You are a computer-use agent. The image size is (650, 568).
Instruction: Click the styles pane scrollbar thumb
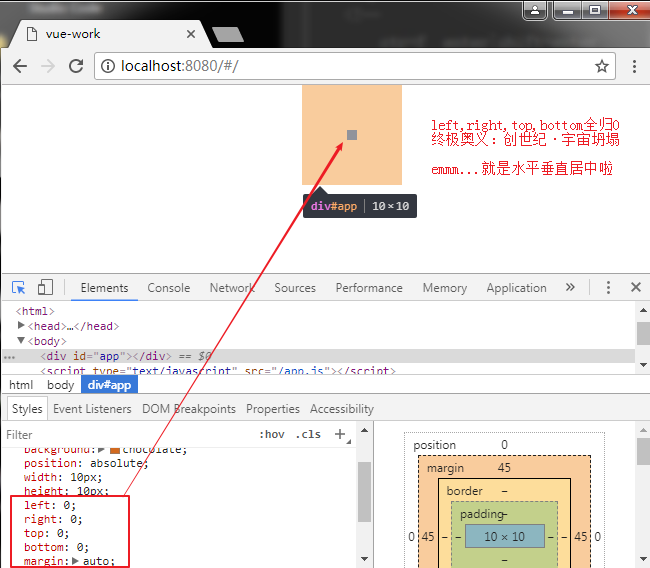click(x=364, y=492)
